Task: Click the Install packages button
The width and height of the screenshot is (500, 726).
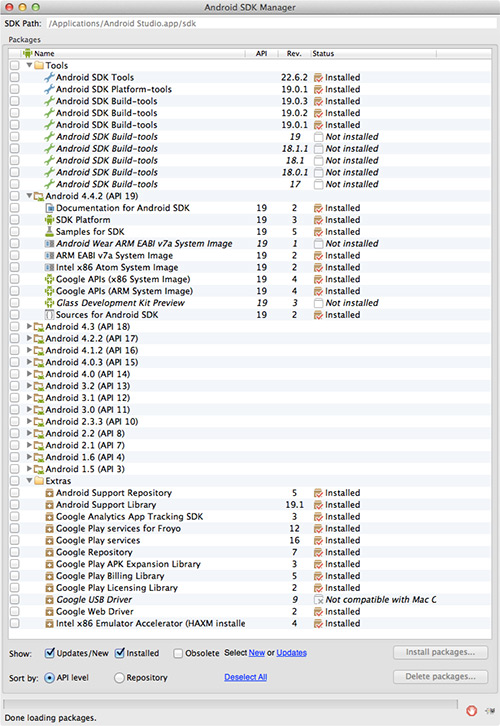Action: [x=440, y=652]
